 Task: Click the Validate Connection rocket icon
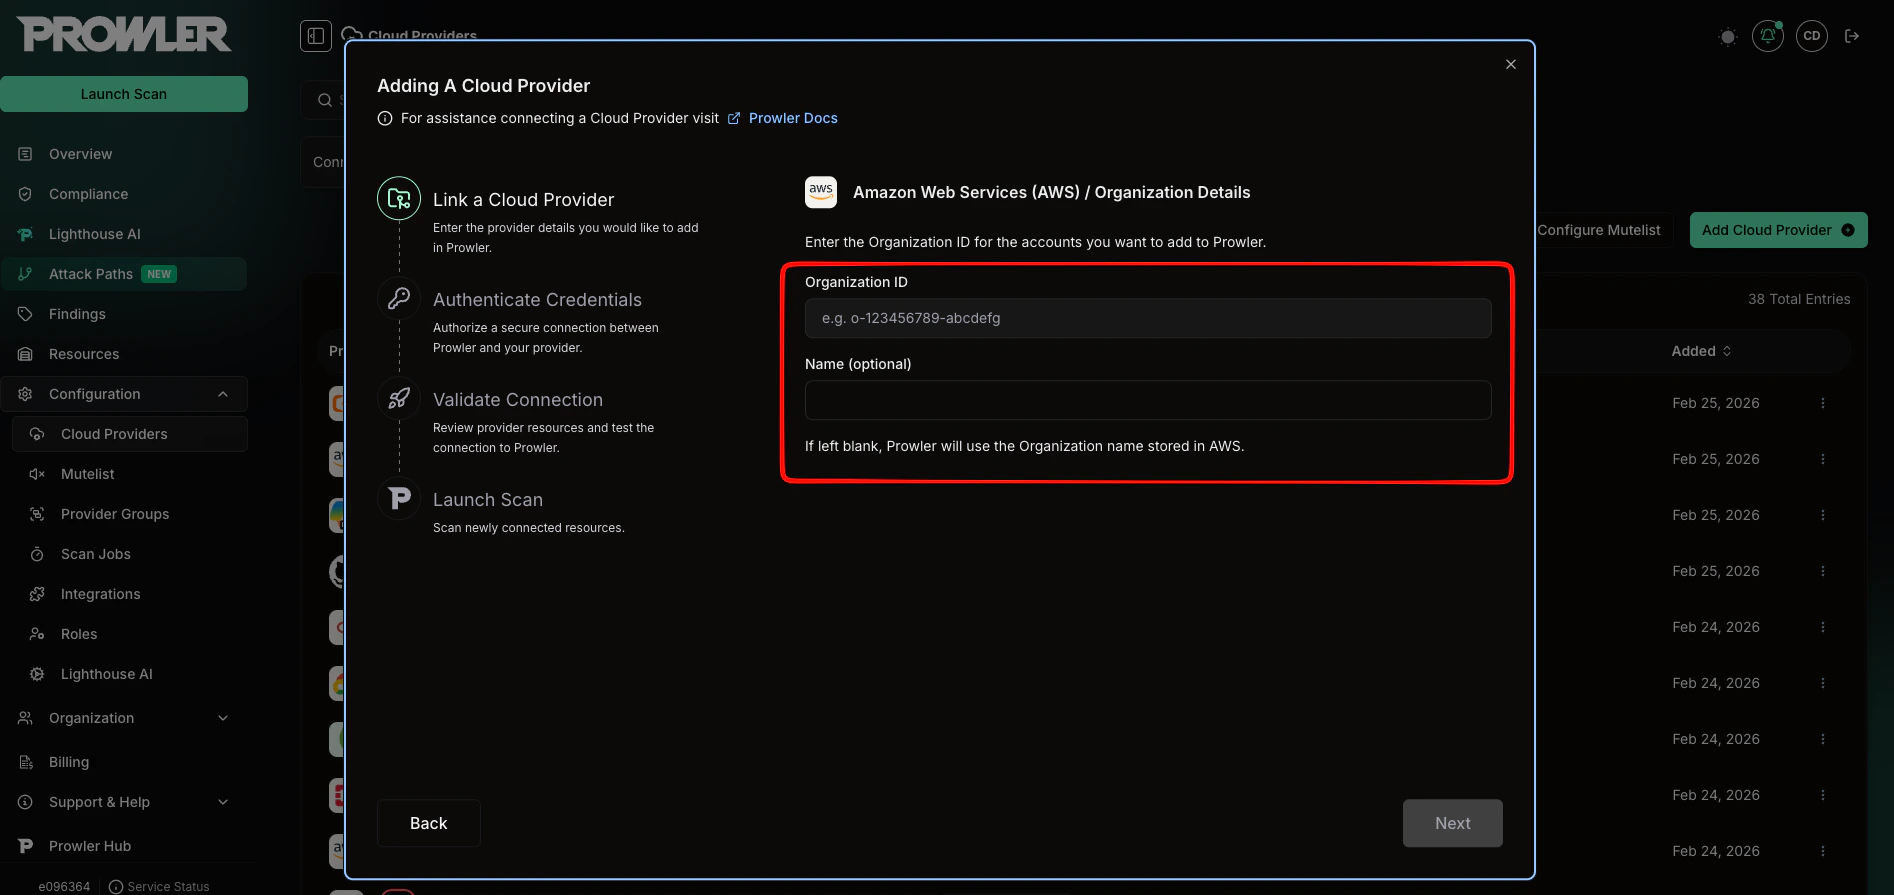[399, 398]
